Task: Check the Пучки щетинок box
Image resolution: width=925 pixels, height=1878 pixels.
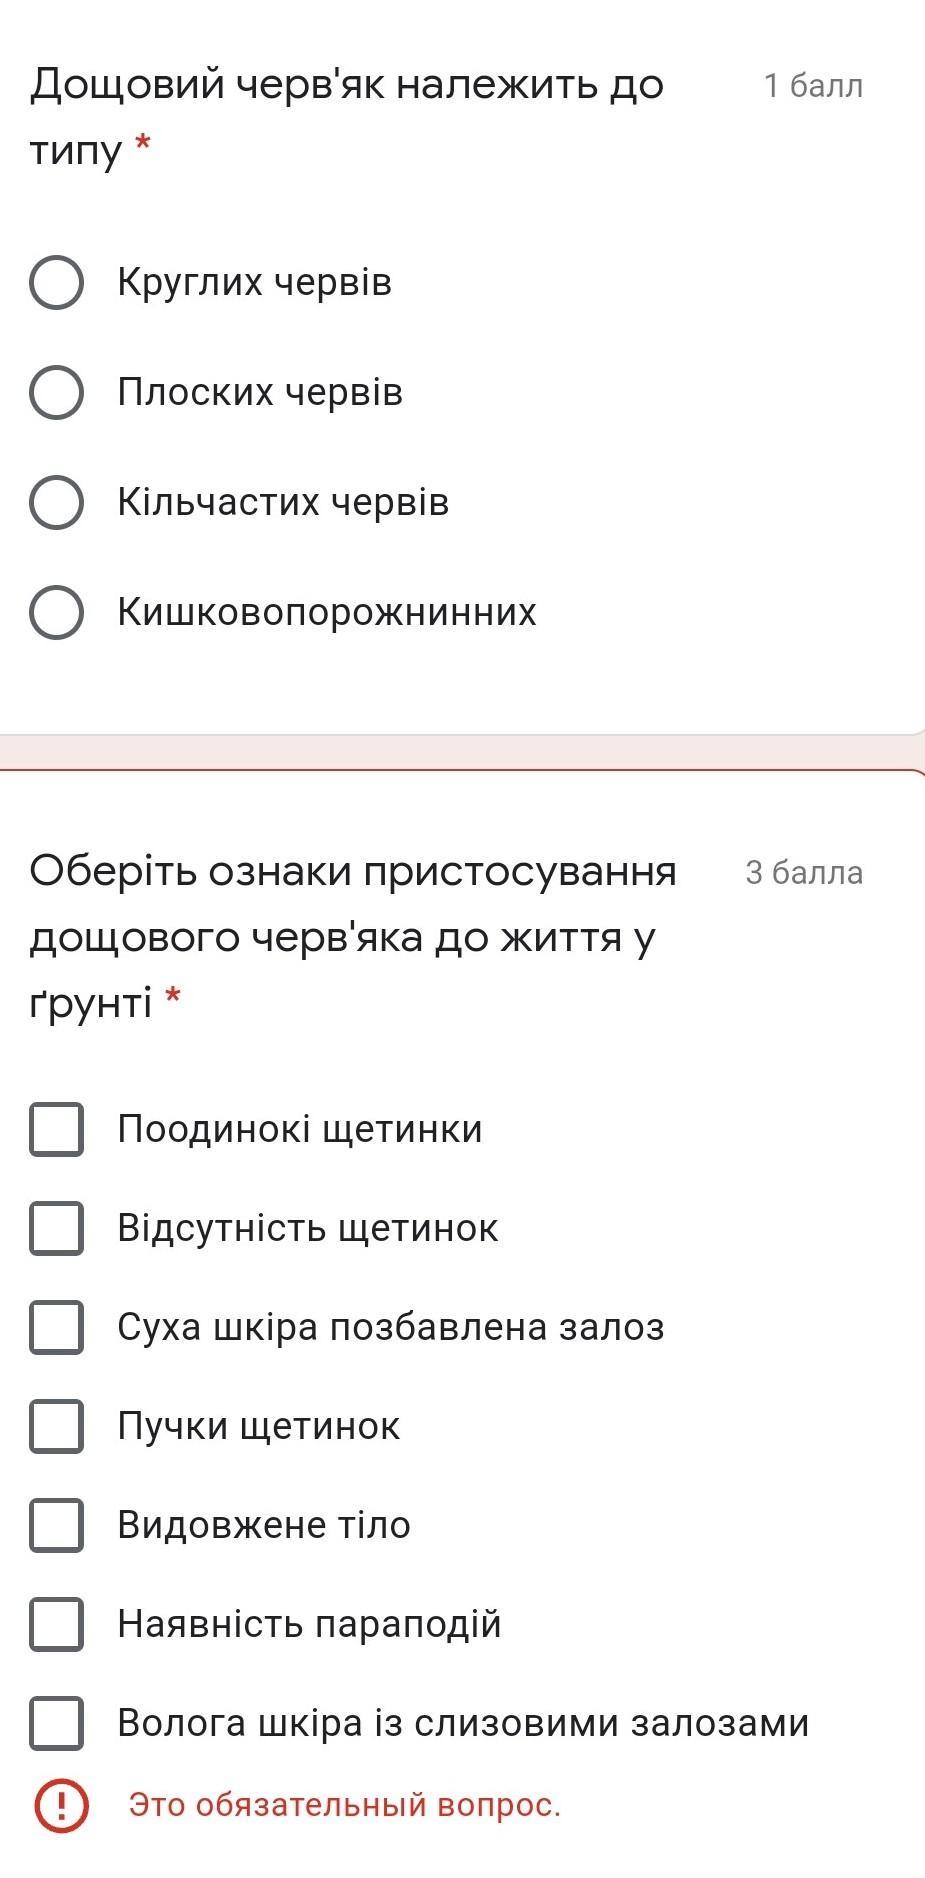Action: coord(56,1426)
